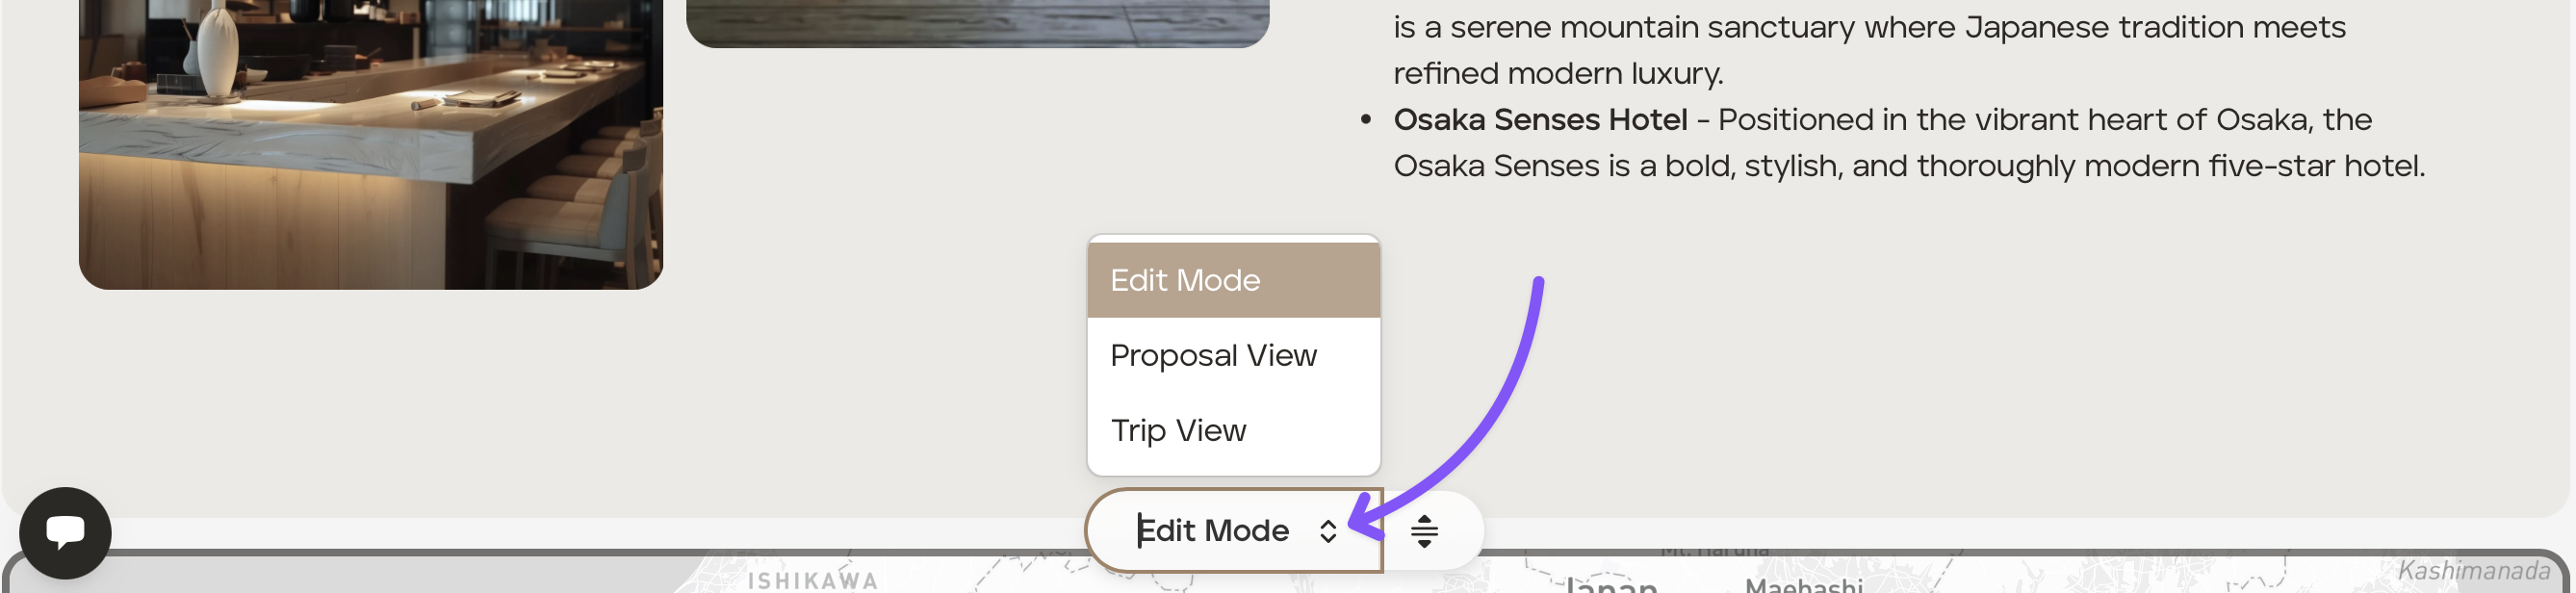Click the partially hidden Mt. Haruna map label
This screenshot has height=593, width=2576.
[1715, 551]
